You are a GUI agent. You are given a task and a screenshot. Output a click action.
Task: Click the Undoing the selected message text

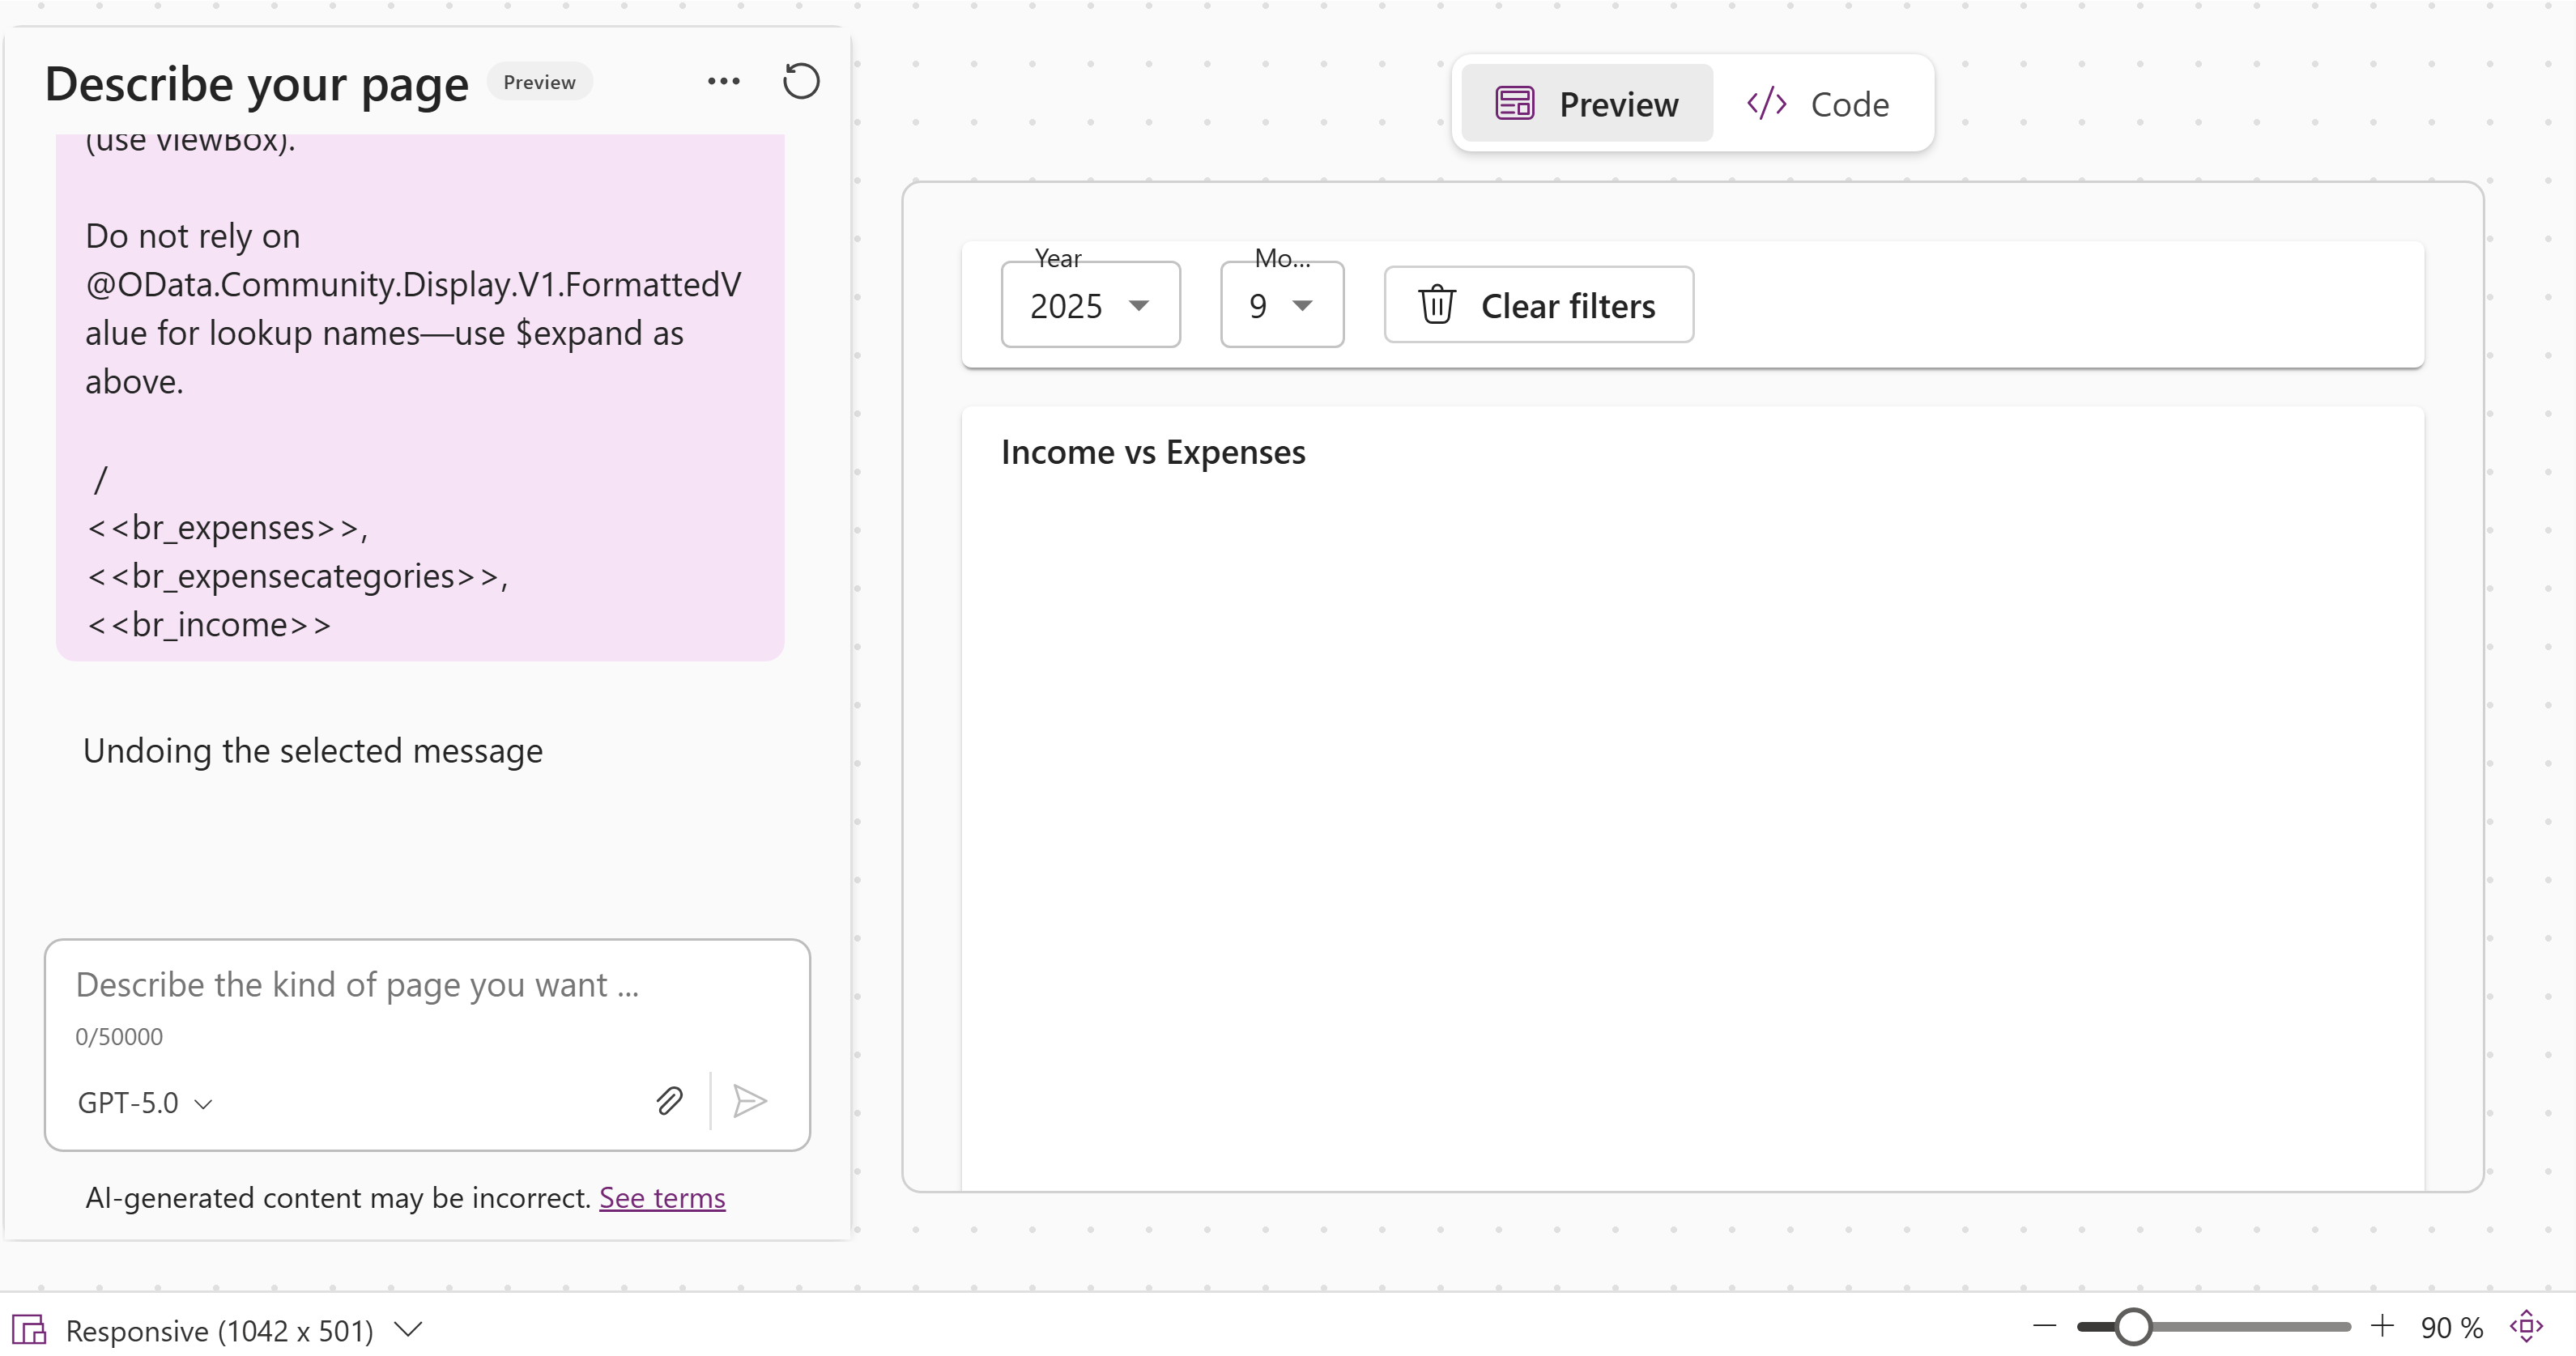pos(313,750)
